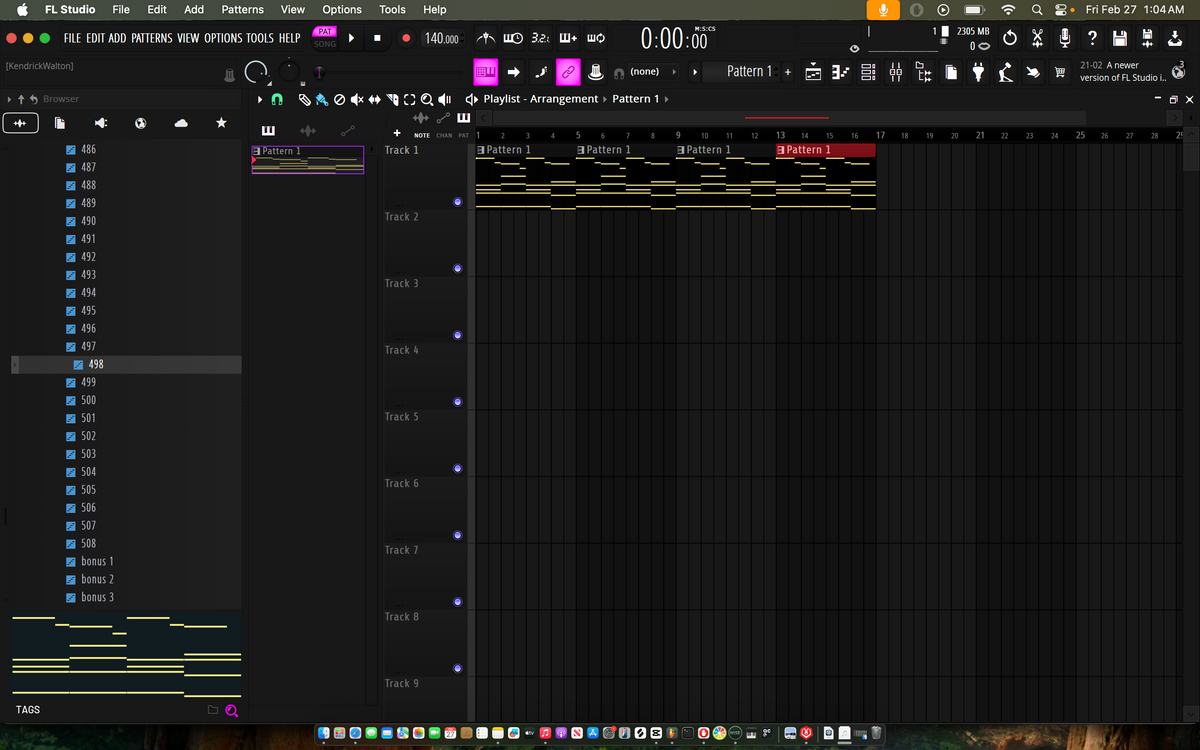Open the Mixer window icon
The height and width of the screenshot is (750, 1200).
click(896, 72)
